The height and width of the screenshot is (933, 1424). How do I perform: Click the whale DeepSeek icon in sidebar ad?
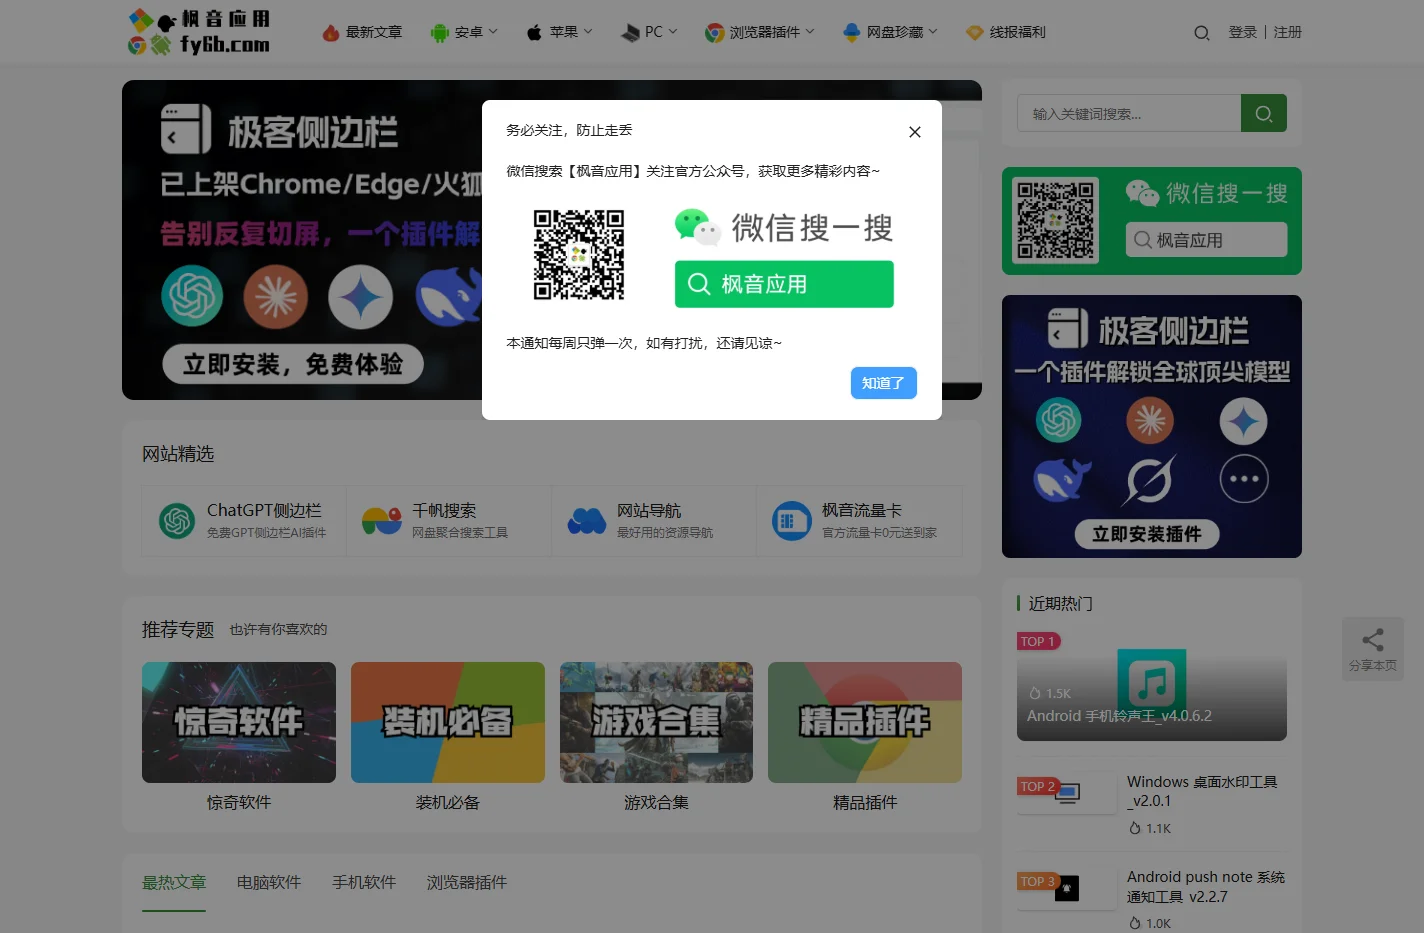tap(1061, 480)
